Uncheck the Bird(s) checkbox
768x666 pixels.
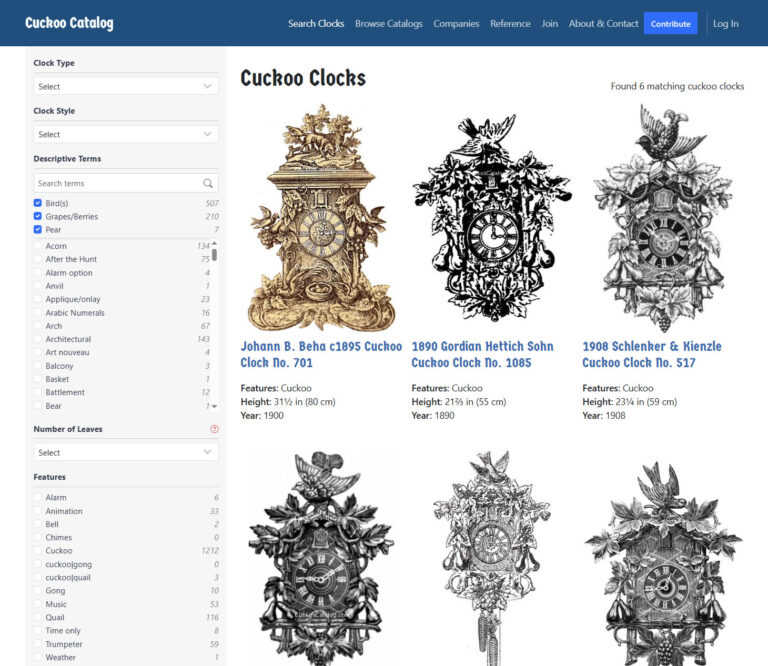coord(38,203)
